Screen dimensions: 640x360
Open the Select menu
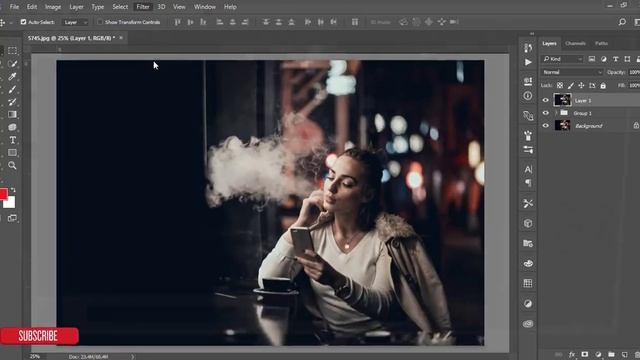(x=120, y=7)
